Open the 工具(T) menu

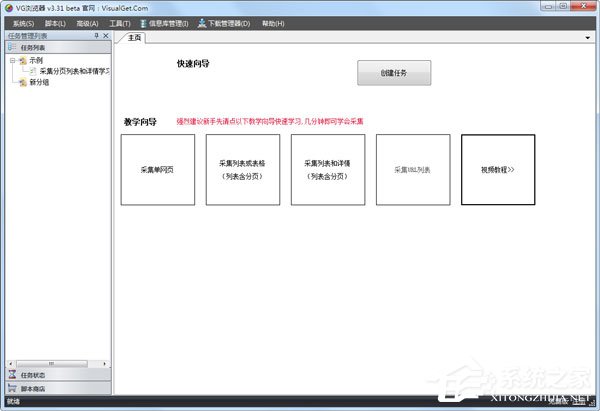click(x=119, y=22)
